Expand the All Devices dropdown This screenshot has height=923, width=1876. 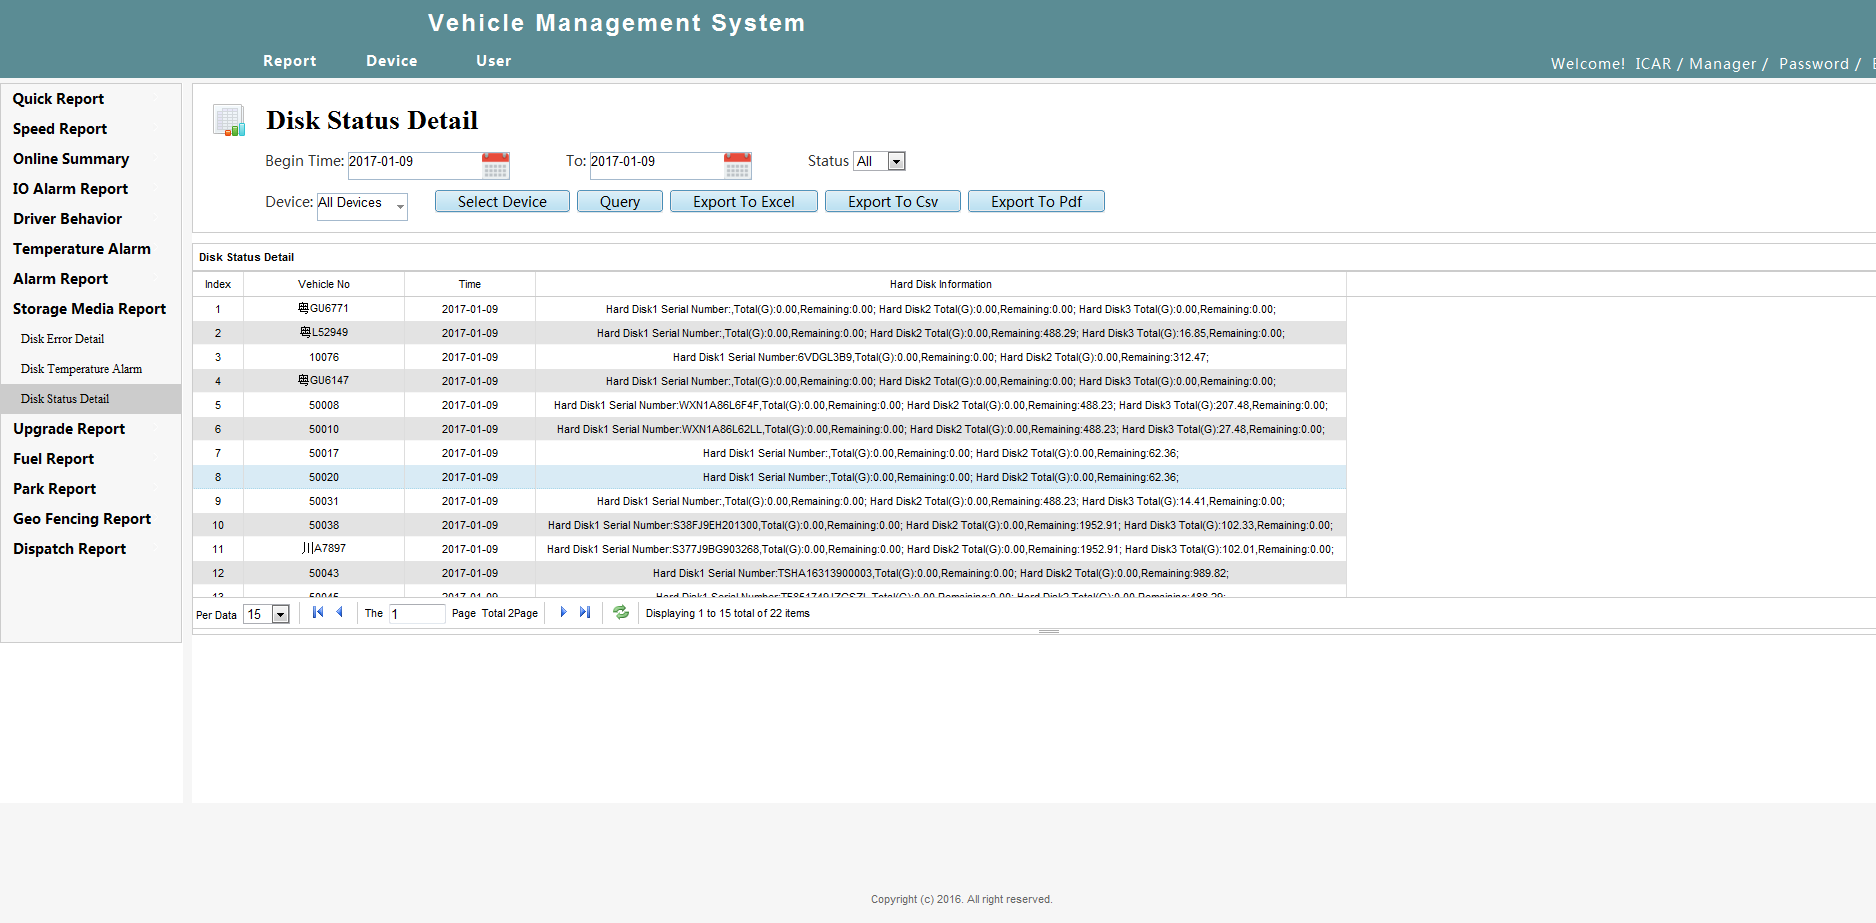(x=400, y=206)
